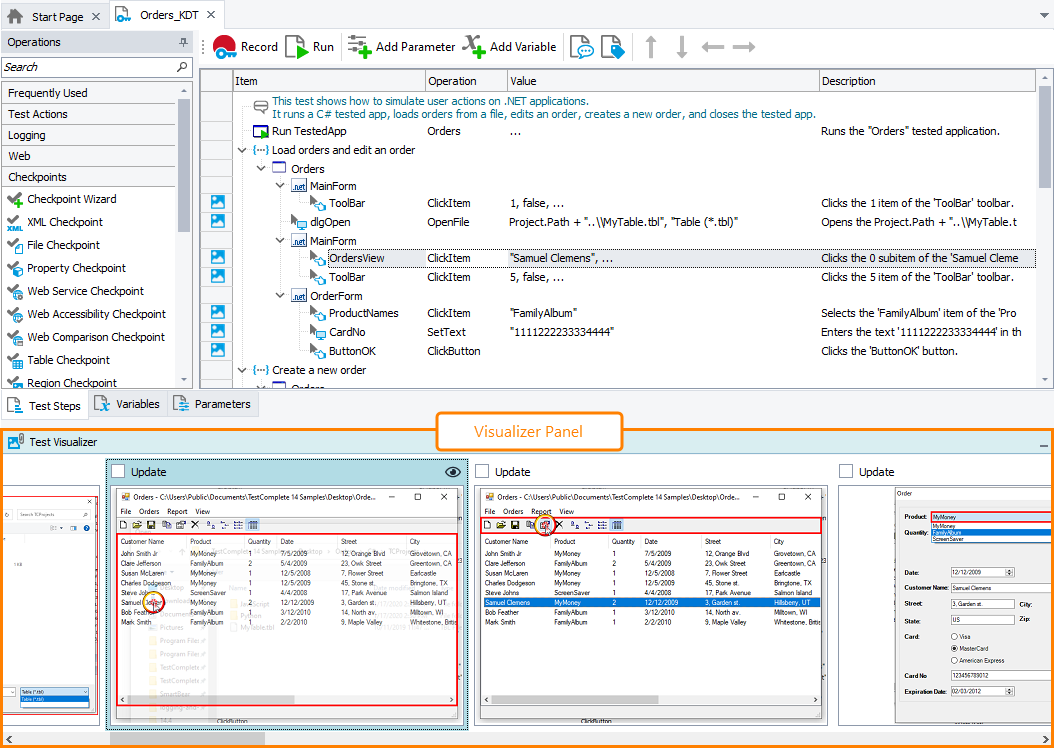Screen dimensions: 1054x748
Task: Switch to the Variables tab
Action: coord(127,404)
